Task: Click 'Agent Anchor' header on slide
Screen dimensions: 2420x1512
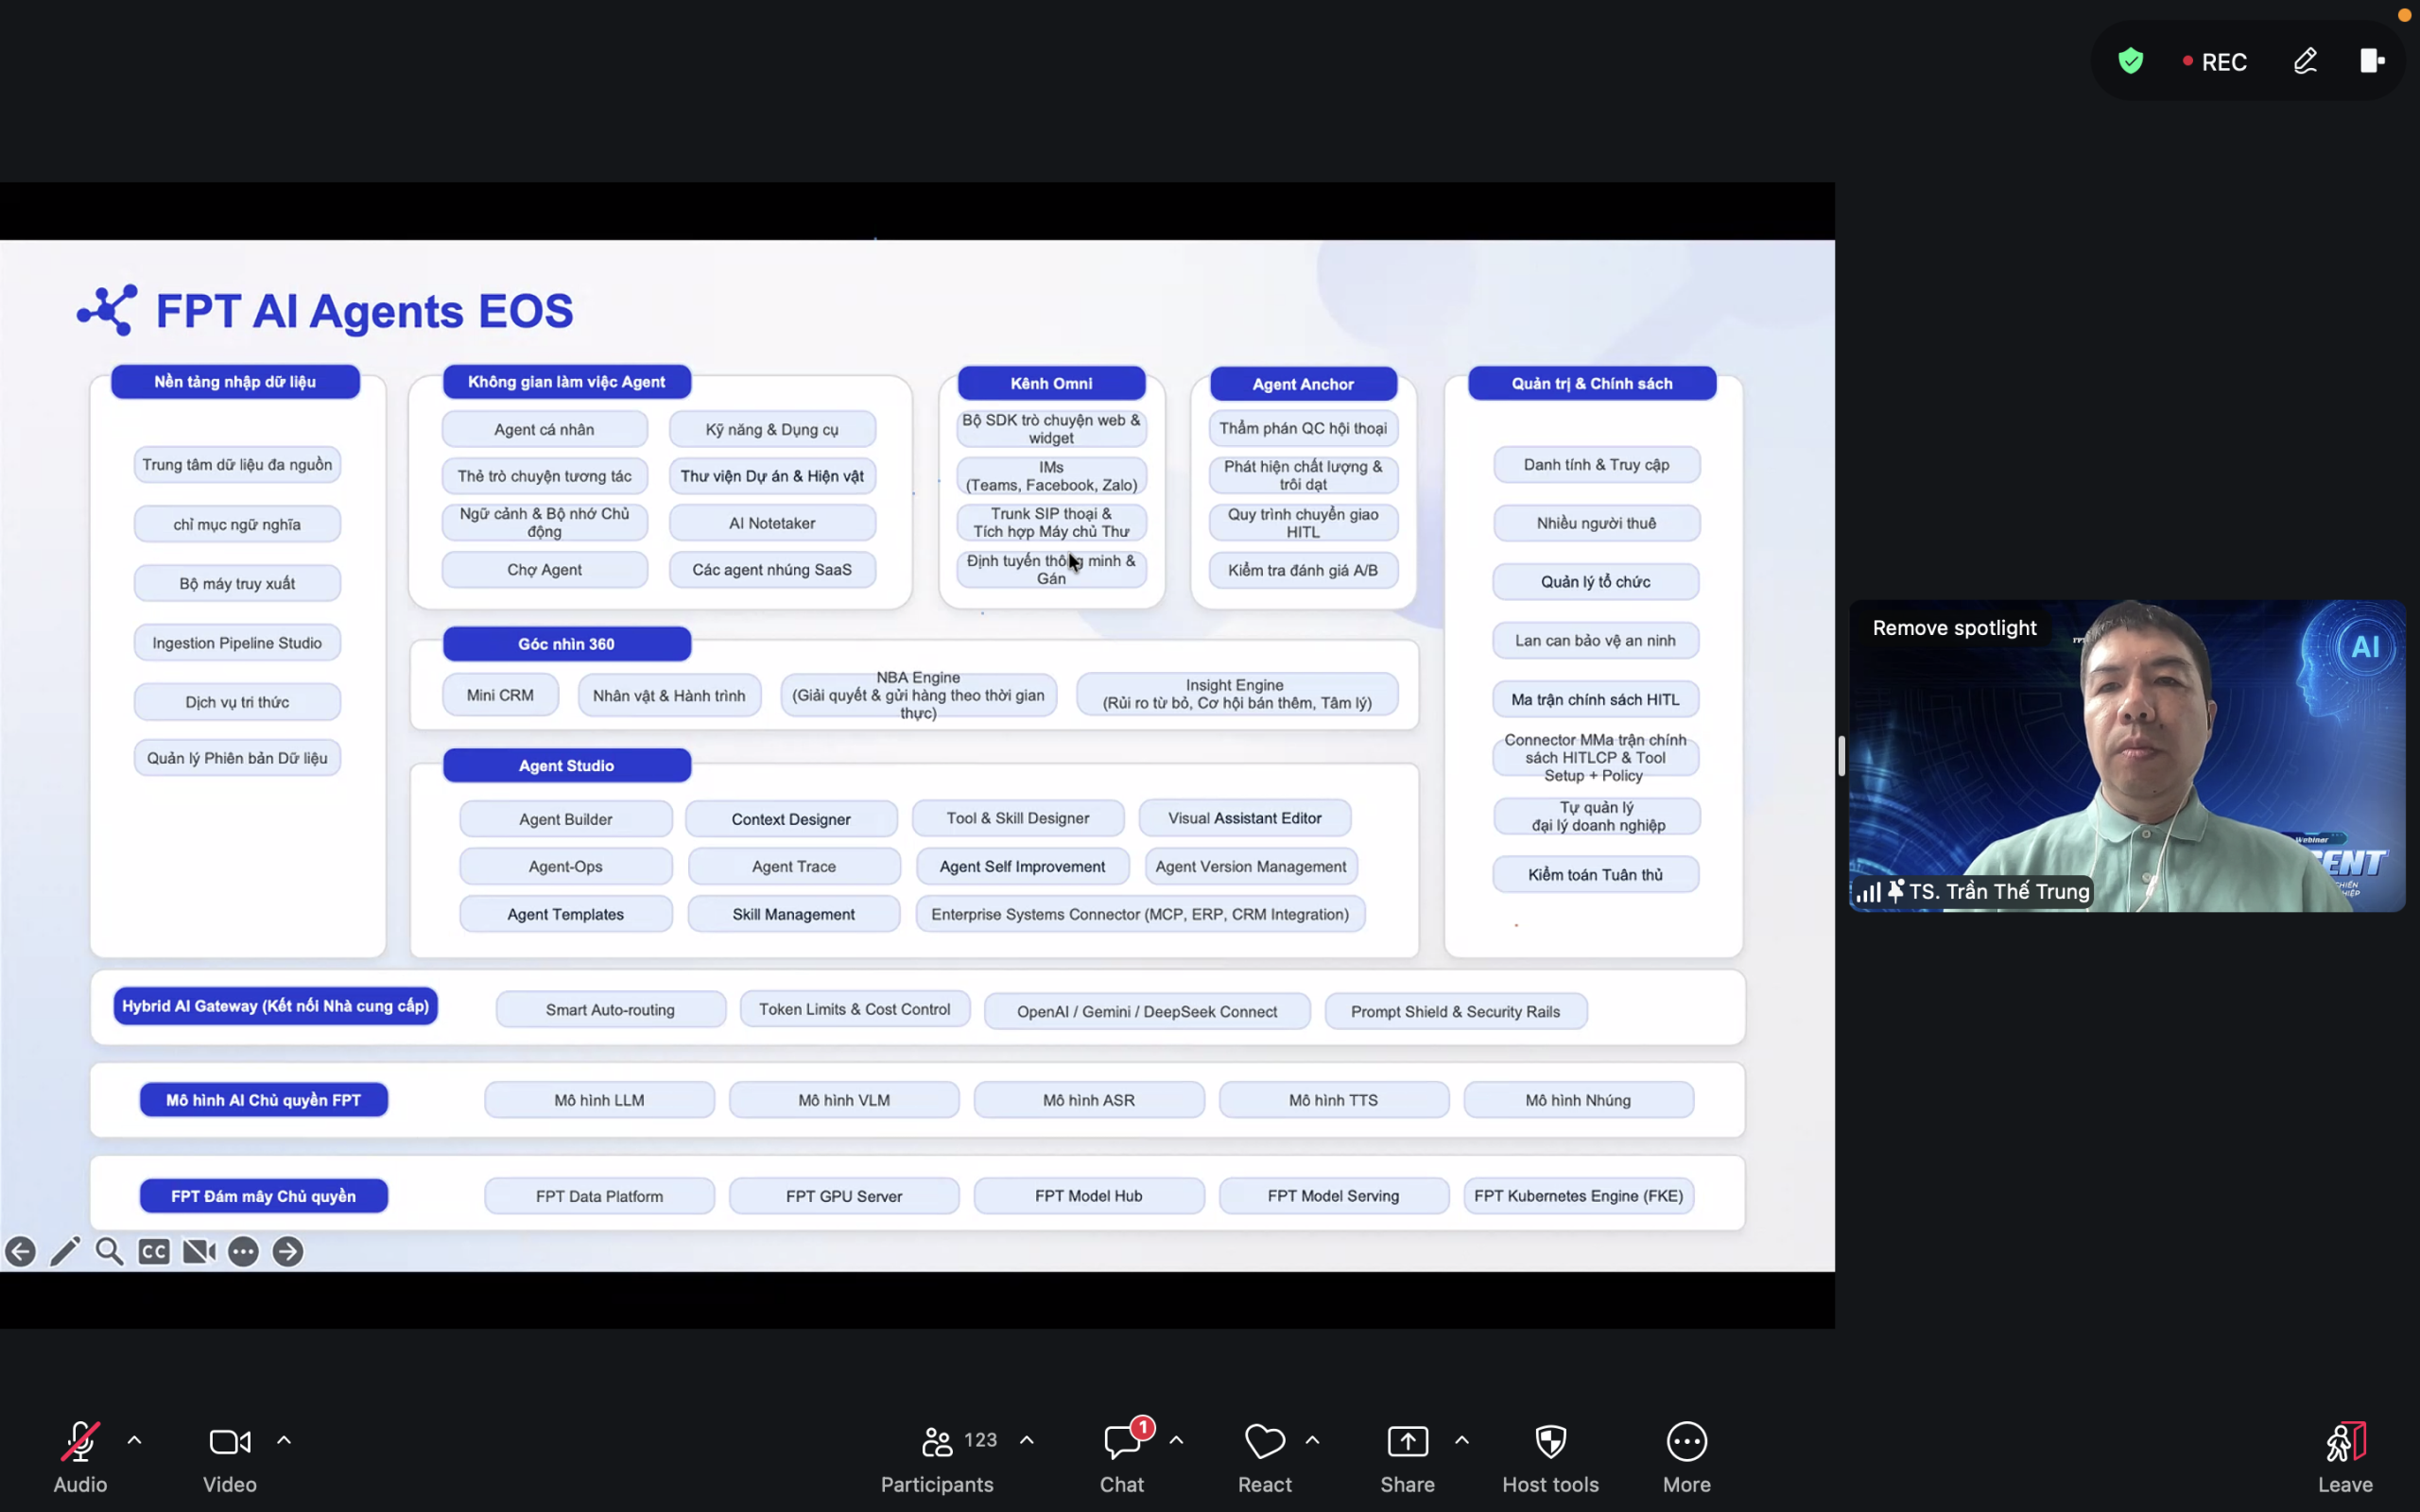Action: [1303, 384]
